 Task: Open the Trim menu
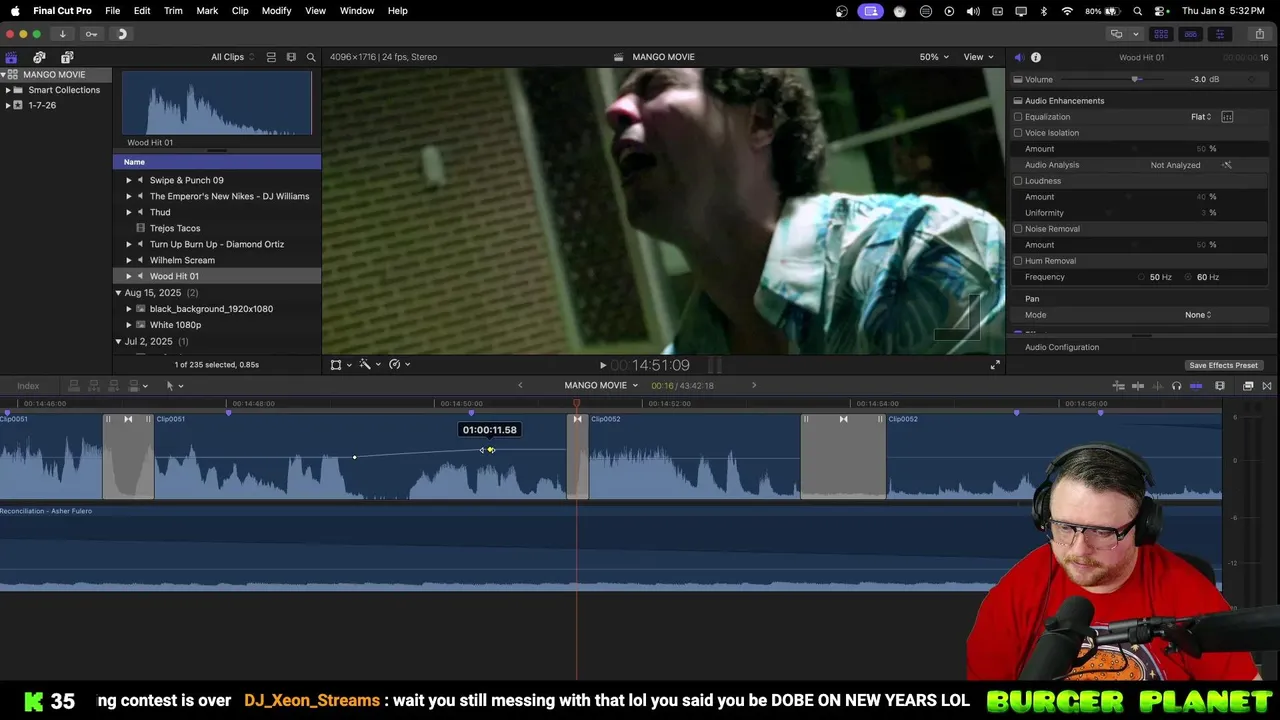(x=173, y=11)
